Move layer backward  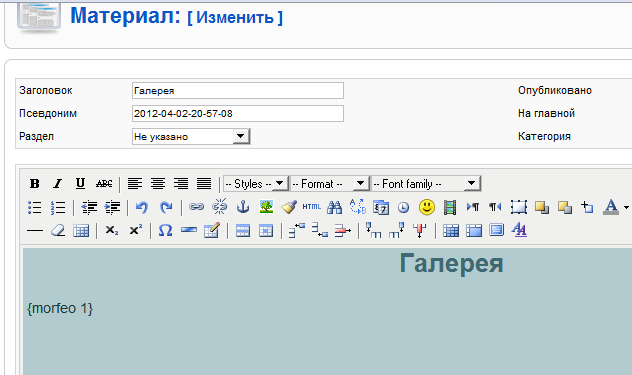565,207
